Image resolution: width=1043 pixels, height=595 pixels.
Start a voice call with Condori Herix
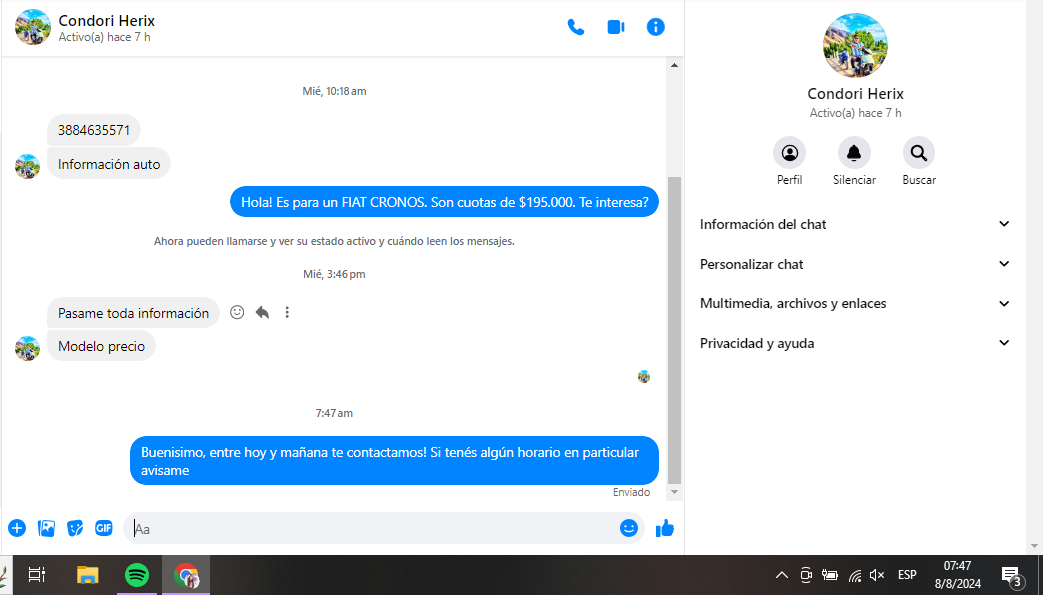click(575, 27)
